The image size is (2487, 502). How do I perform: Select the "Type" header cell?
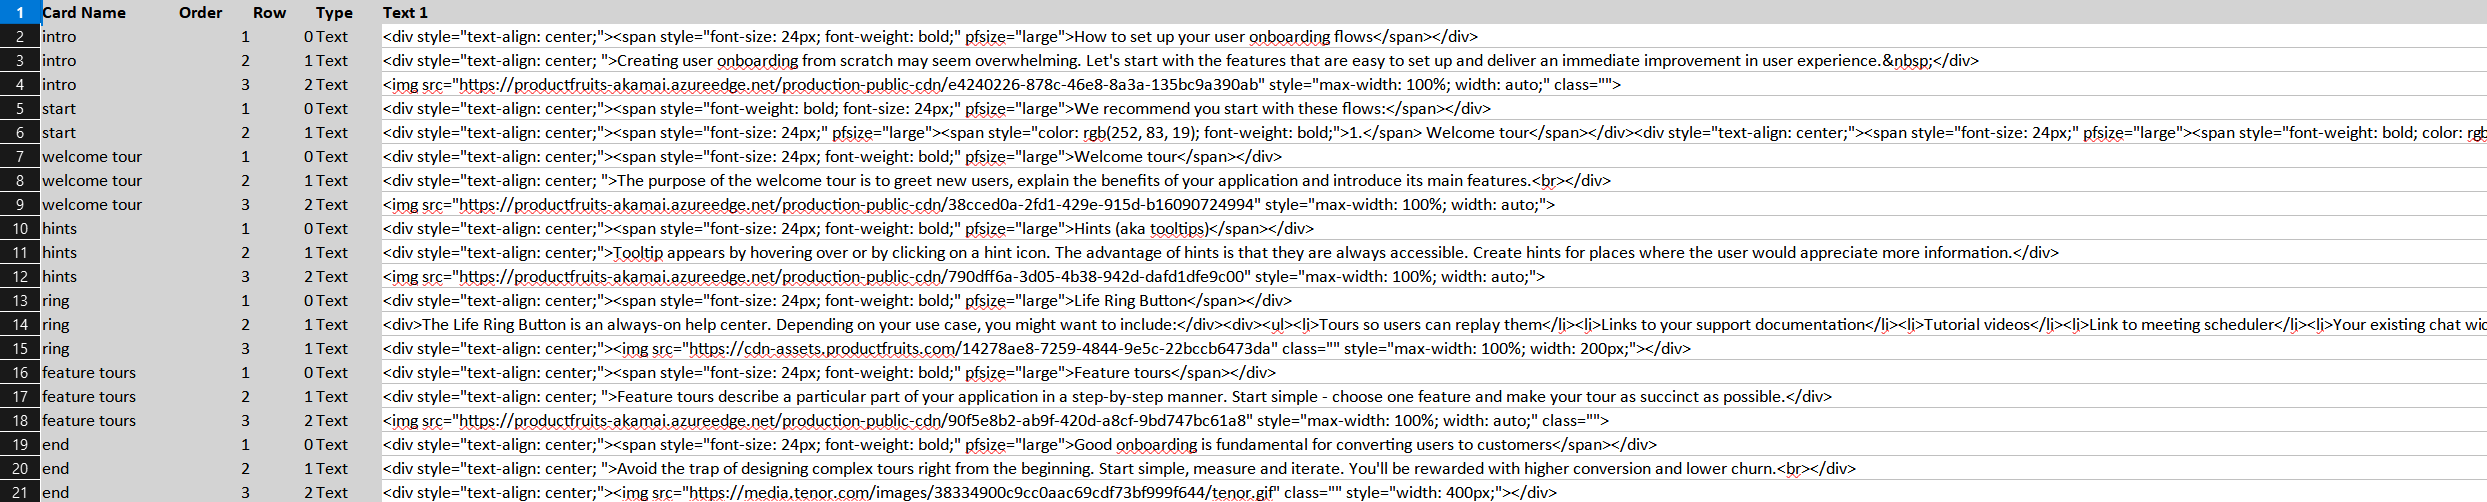coord(334,12)
